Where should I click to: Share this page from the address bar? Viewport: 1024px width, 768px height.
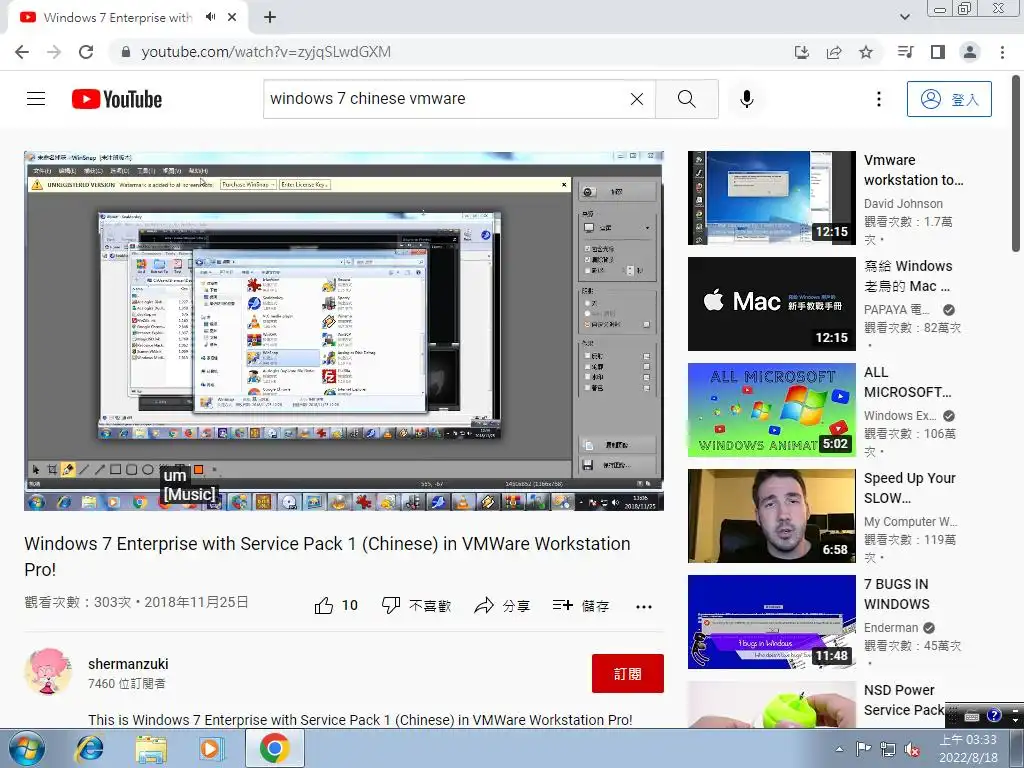(x=834, y=52)
